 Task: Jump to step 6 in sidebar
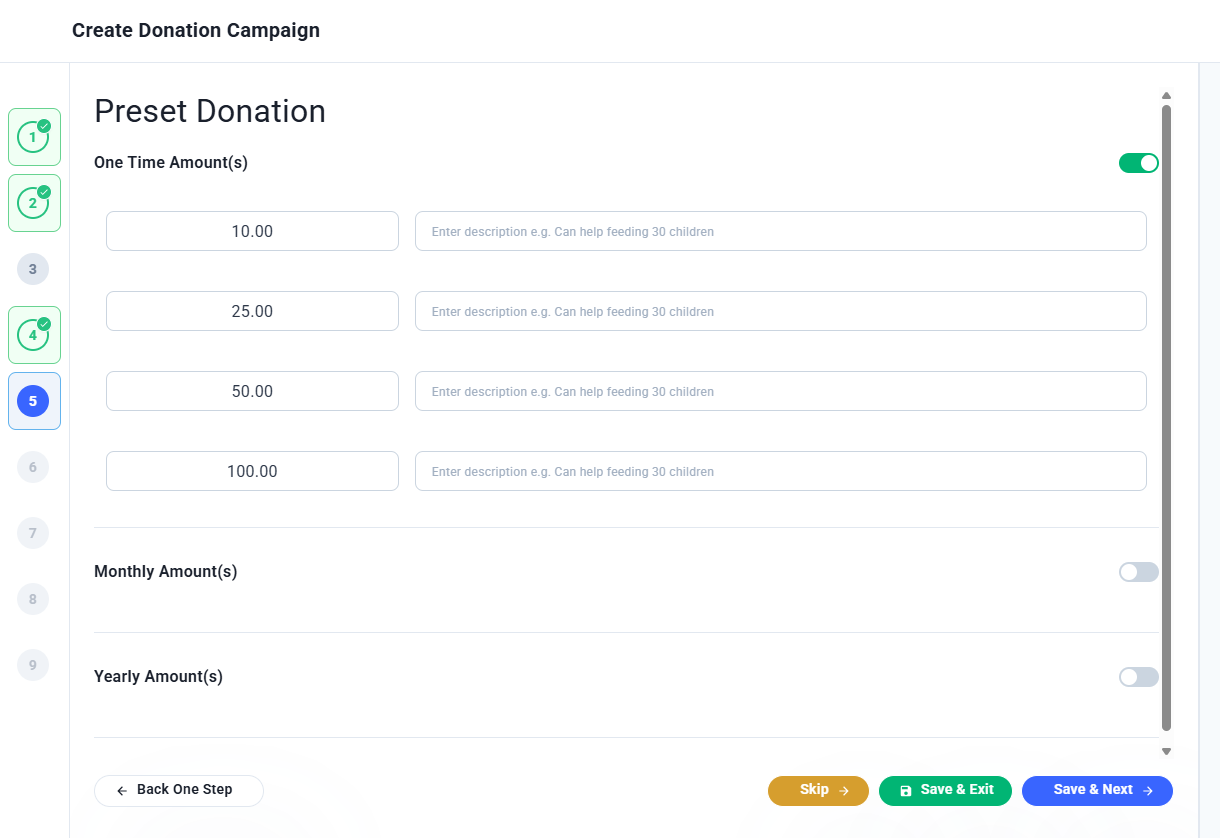pos(33,467)
